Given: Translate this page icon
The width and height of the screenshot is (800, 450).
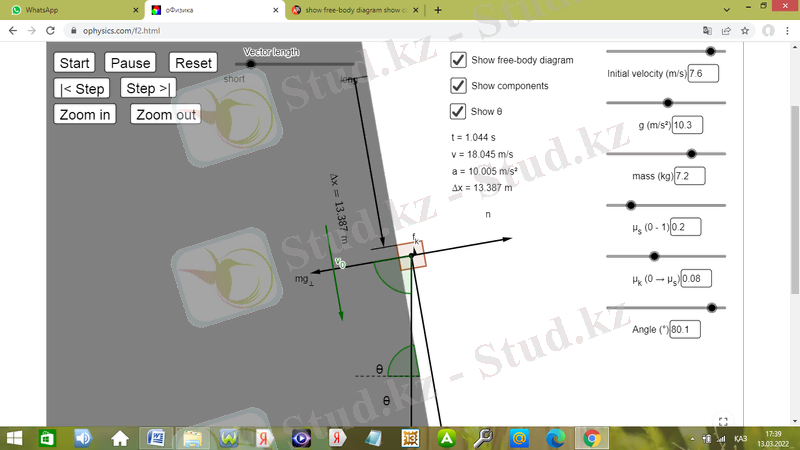Looking at the screenshot, I should [x=707, y=31].
